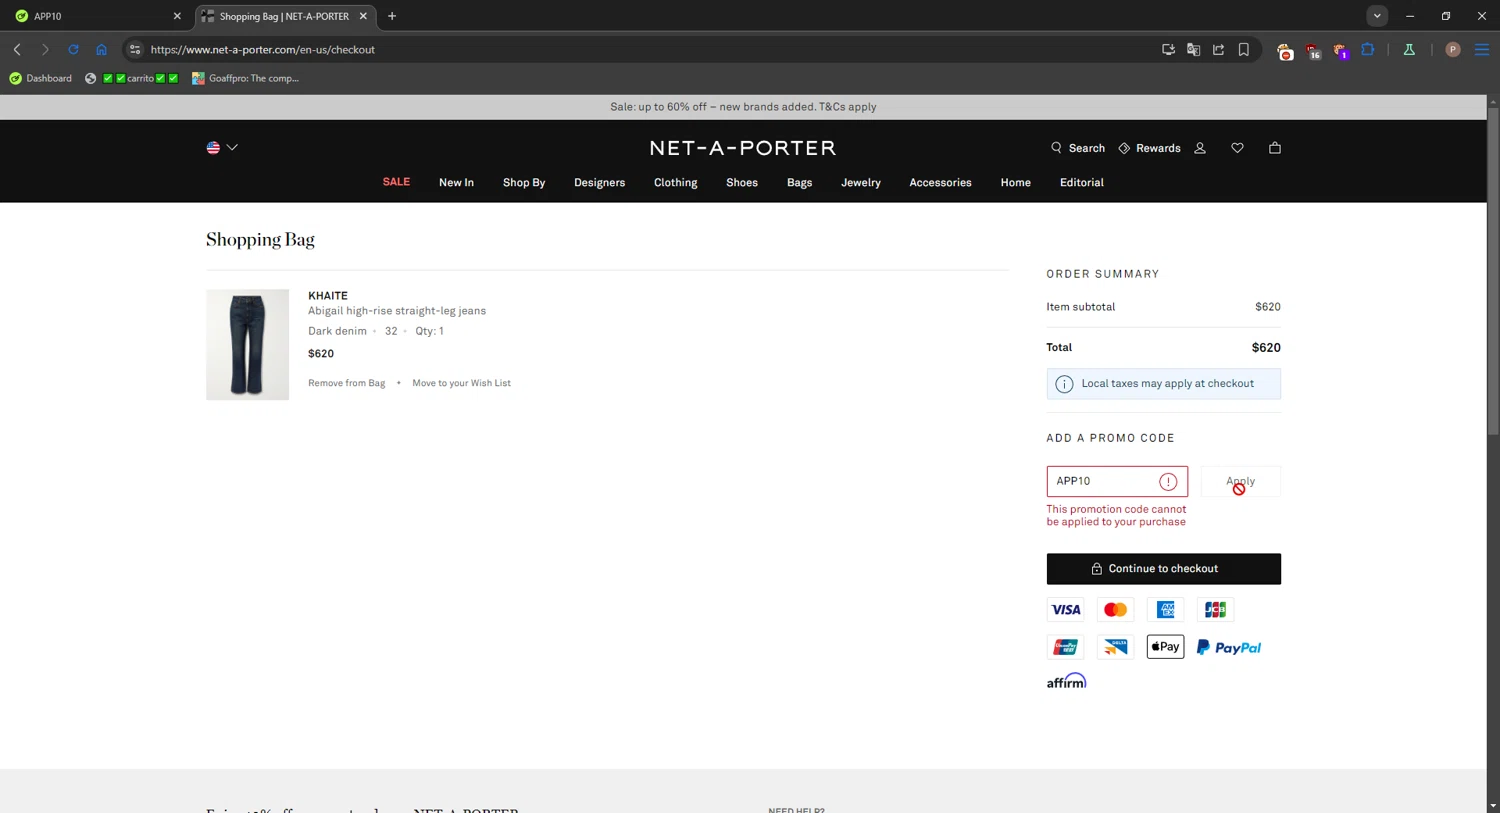Open the install app icon in address bar
Screen dimensions: 1500x813
point(1168,49)
